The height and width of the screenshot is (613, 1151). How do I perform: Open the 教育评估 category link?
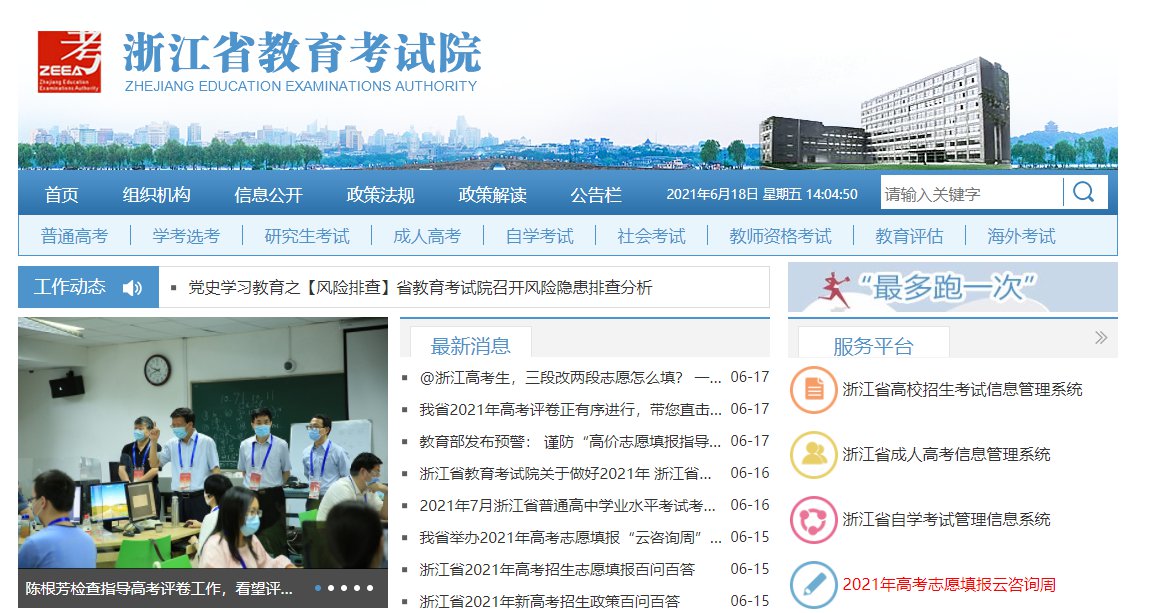click(x=909, y=236)
